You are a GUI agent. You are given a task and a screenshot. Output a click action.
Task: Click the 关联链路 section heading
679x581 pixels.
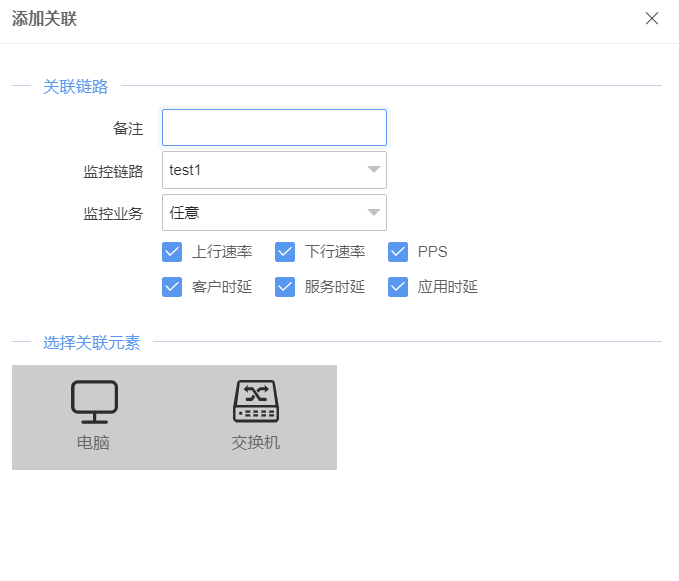click(x=76, y=87)
